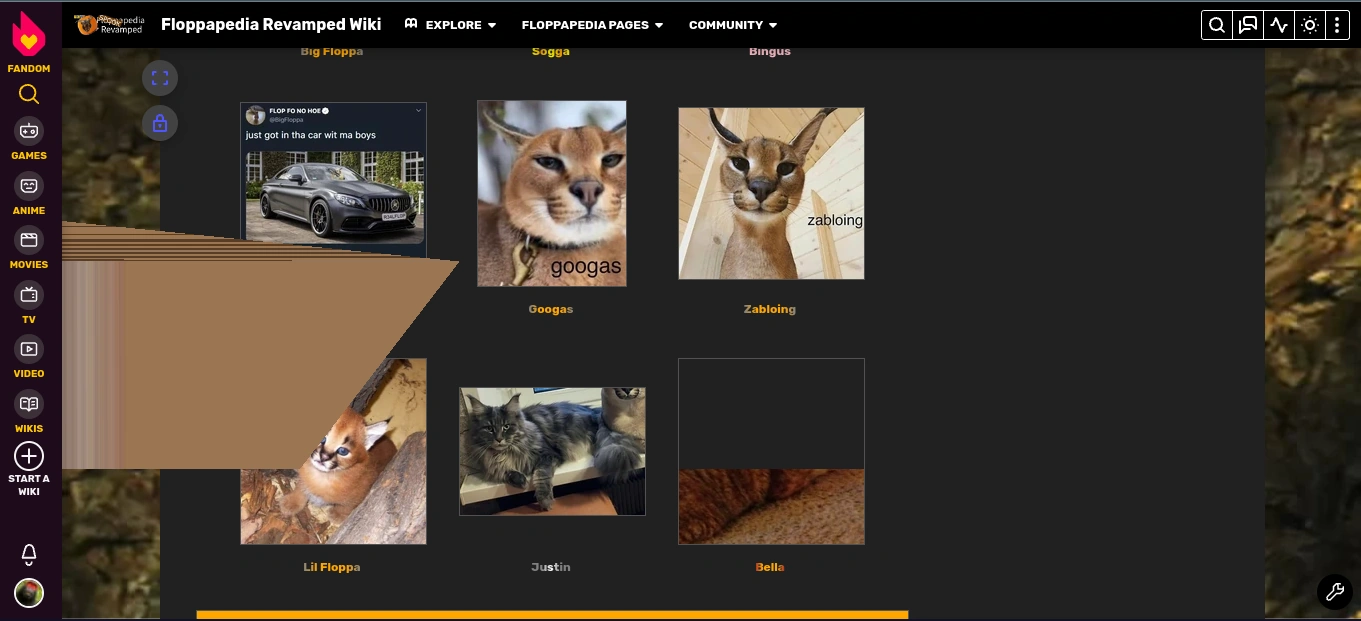Open the Bella caption link

pyautogui.click(x=770, y=567)
